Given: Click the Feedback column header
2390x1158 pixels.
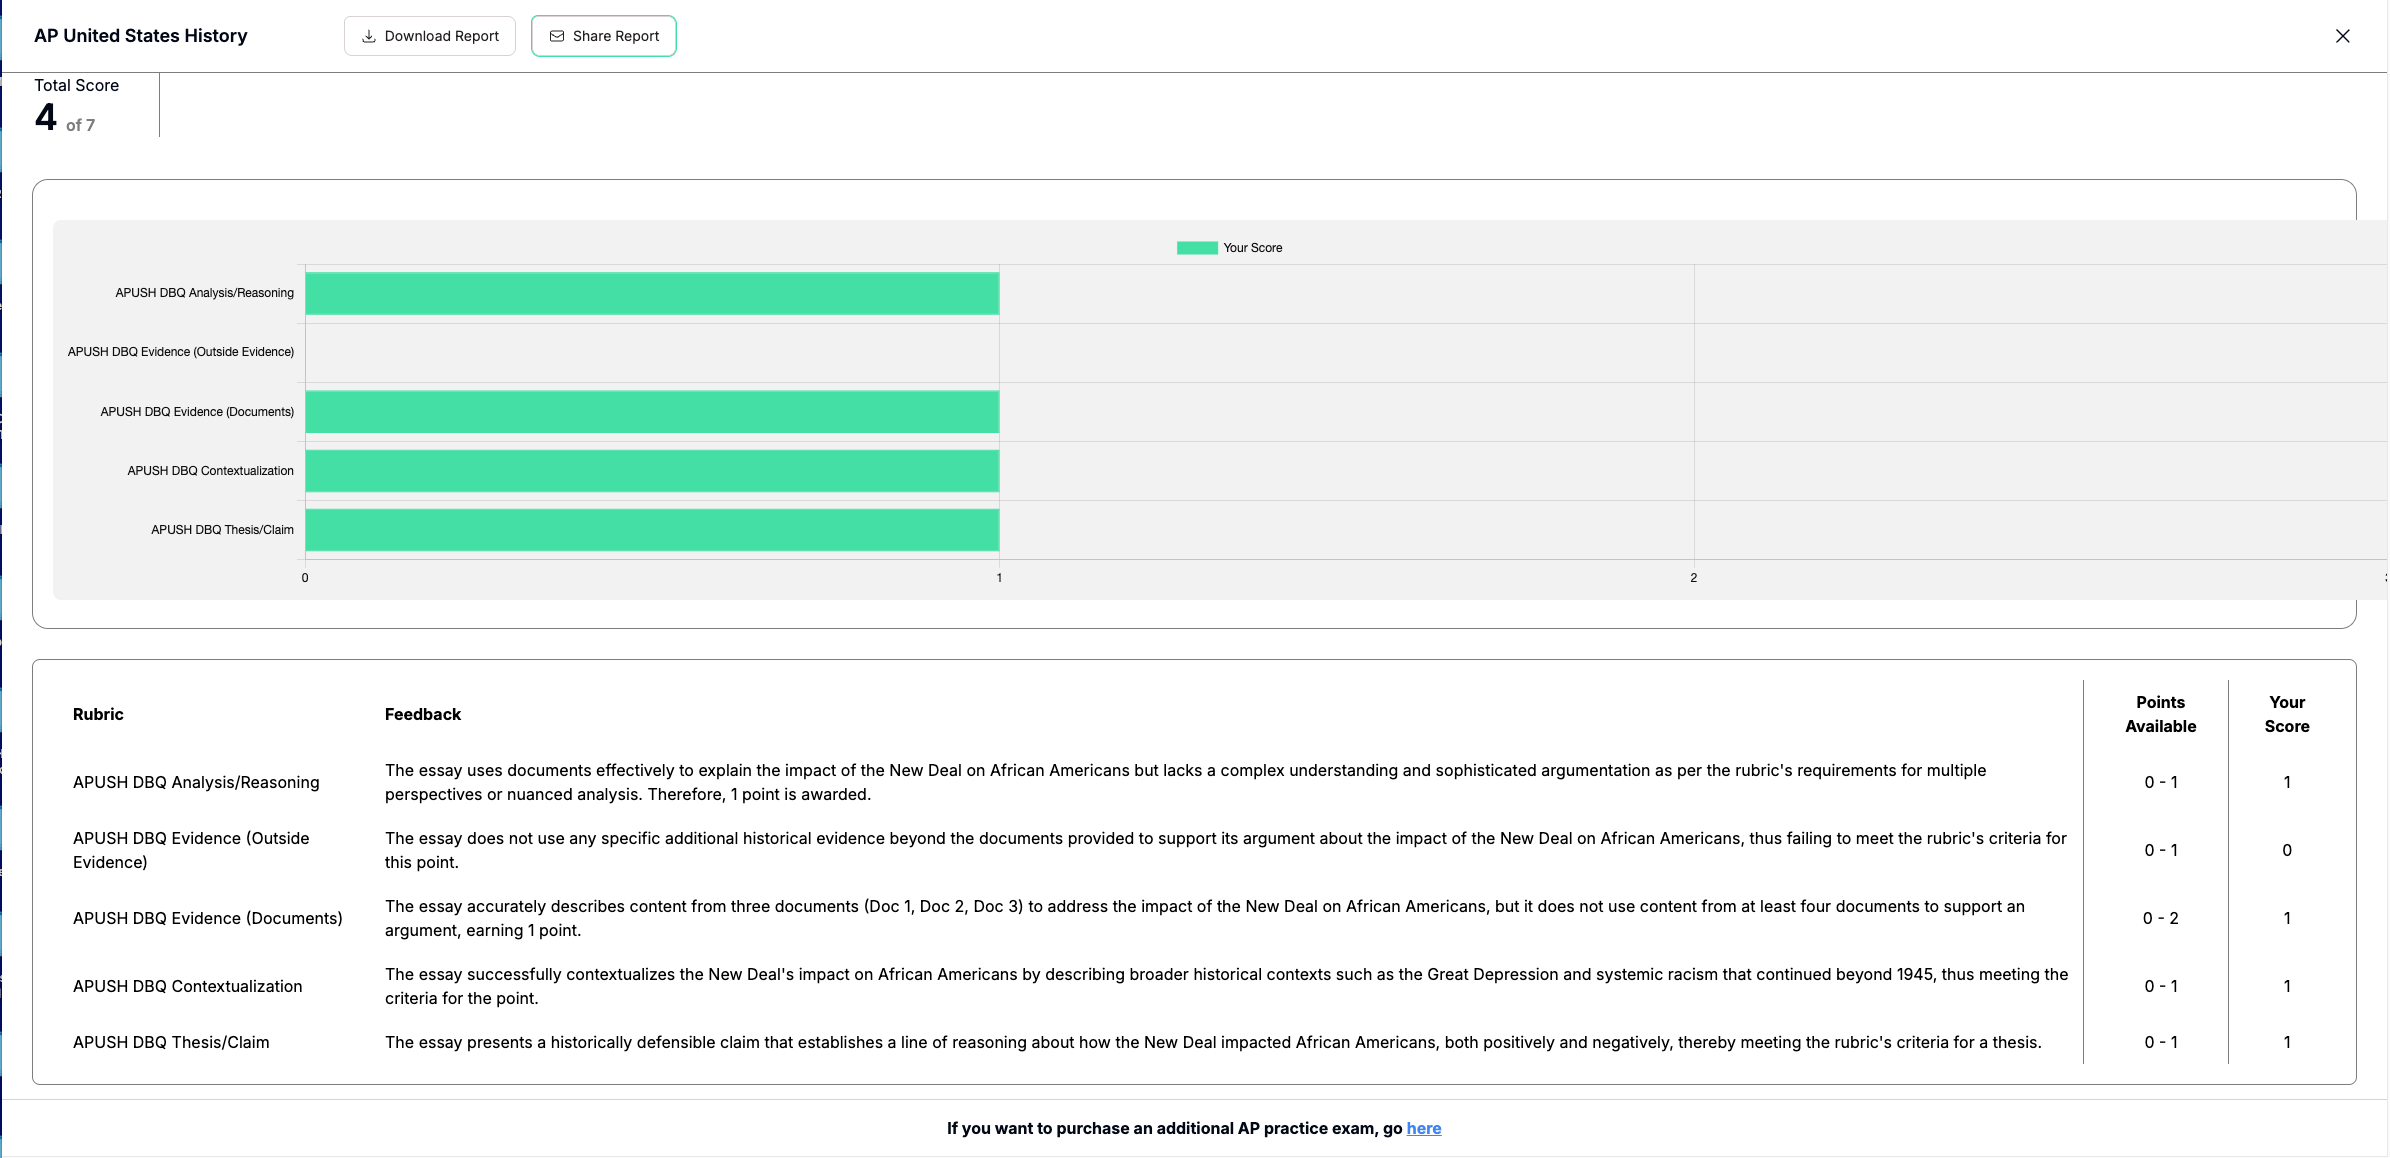Looking at the screenshot, I should [x=423, y=714].
